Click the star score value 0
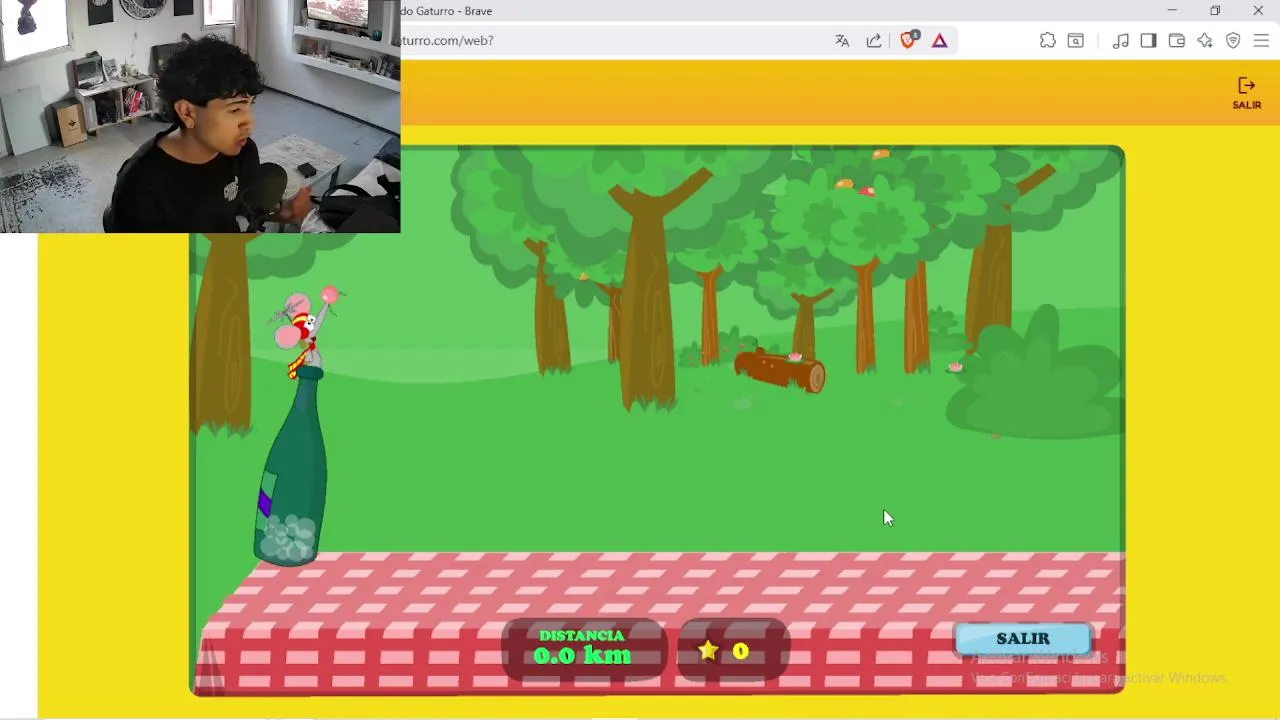The image size is (1280, 720). [x=741, y=651]
